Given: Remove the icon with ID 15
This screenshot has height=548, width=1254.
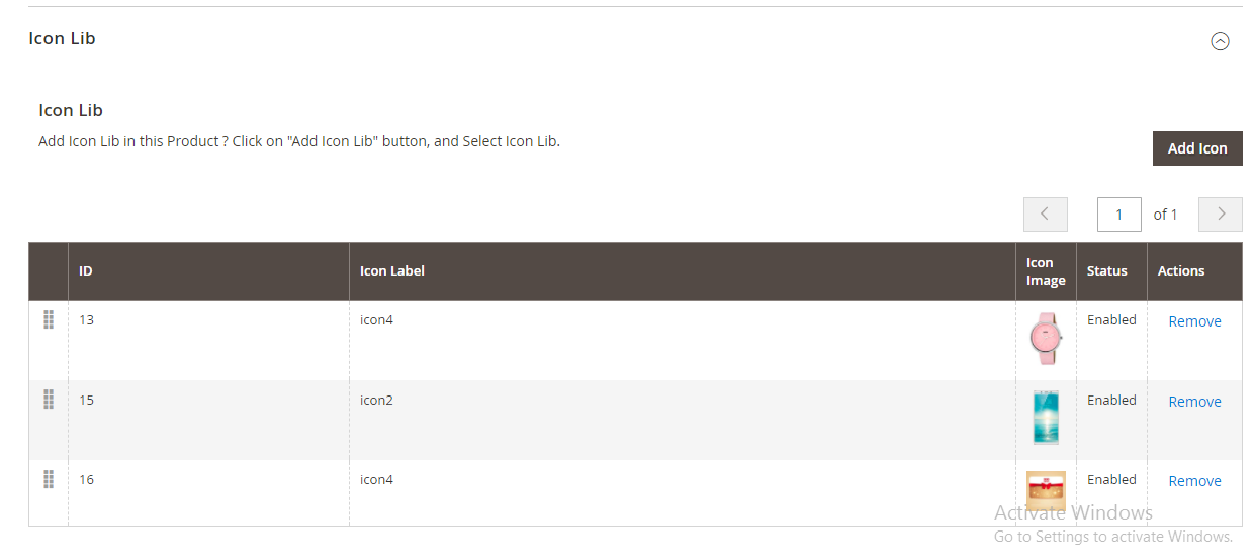Looking at the screenshot, I should tap(1195, 401).
